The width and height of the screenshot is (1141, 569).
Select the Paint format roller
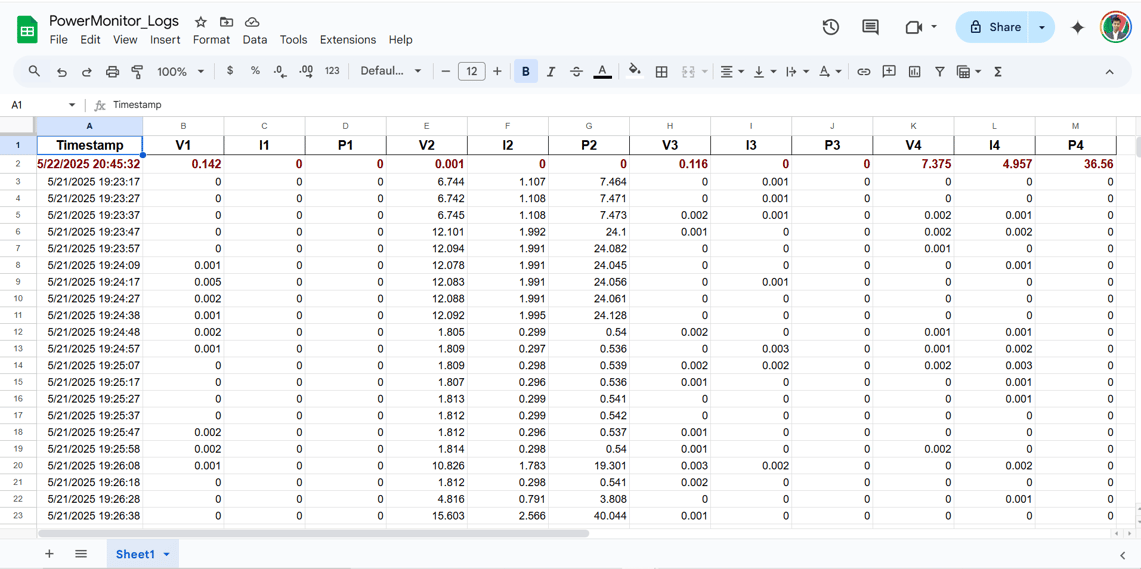137,71
